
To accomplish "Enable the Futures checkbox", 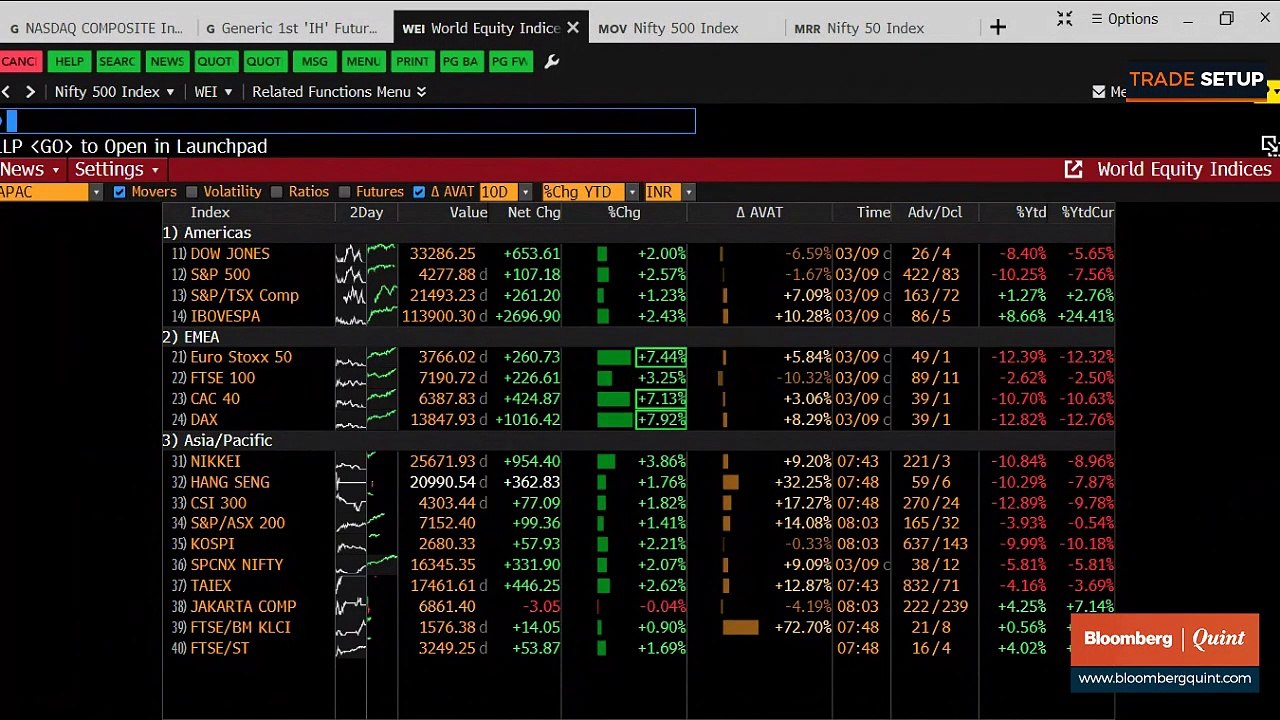I will [345, 192].
